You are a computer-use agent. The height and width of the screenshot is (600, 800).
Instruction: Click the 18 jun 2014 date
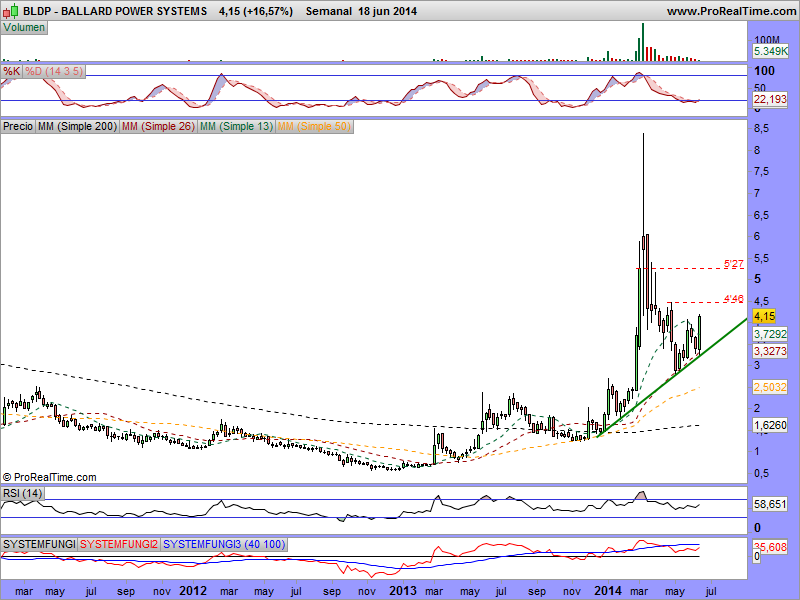pyautogui.click(x=388, y=11)
